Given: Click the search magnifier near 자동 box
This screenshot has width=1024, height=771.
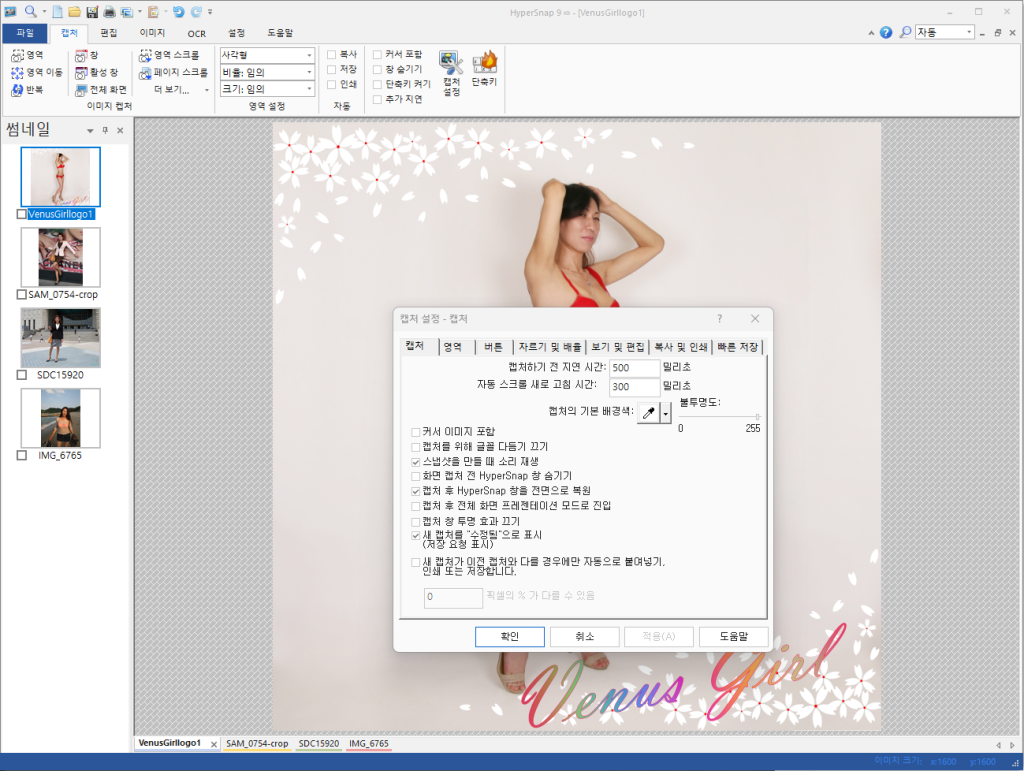Looking at the screenshot, I should pyautogui.click(x=905, y=32).
